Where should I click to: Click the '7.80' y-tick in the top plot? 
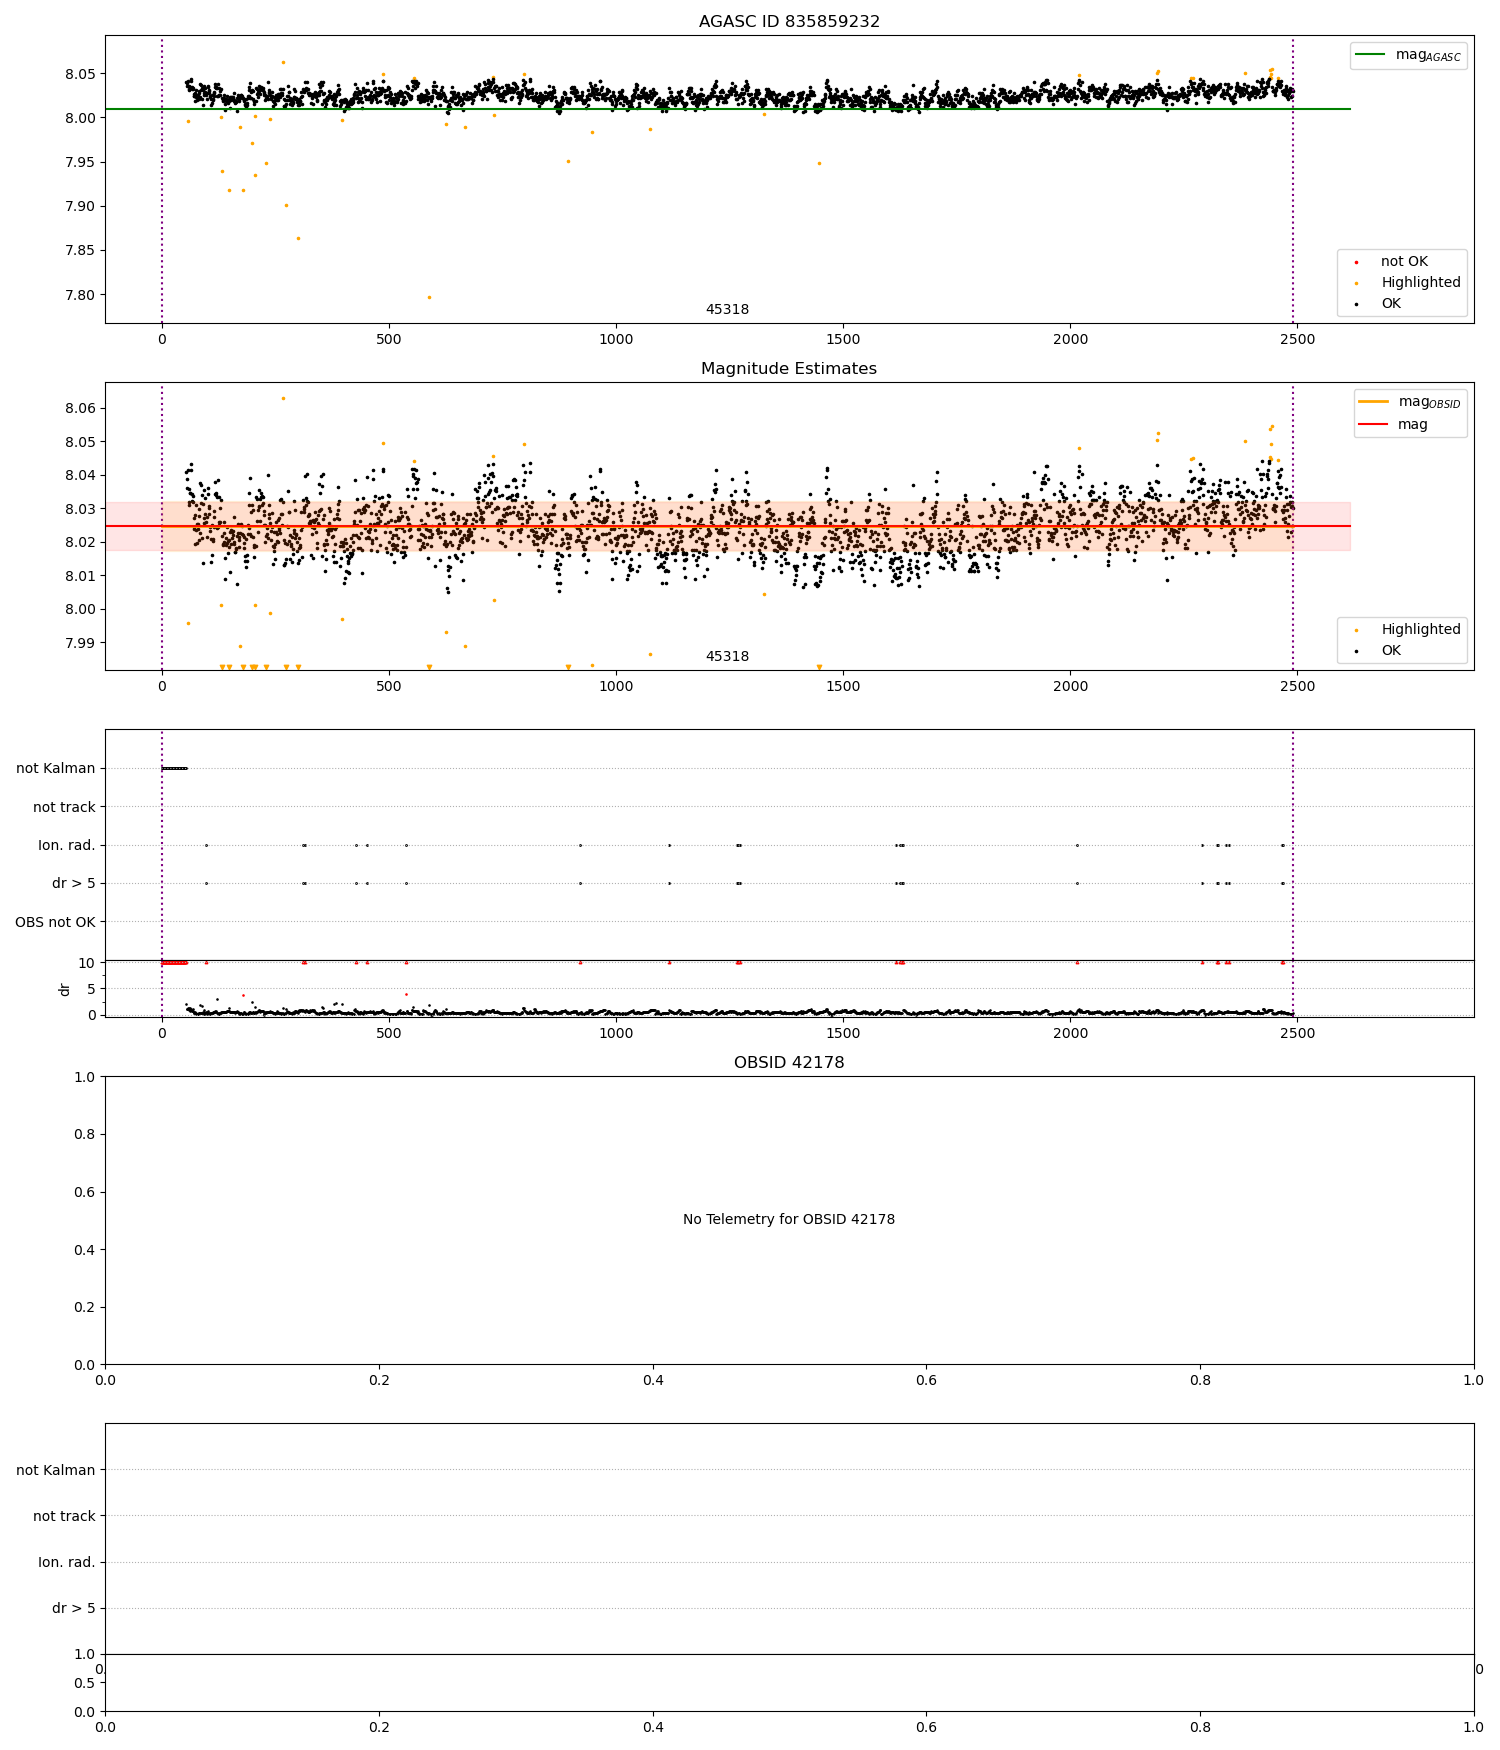pos(81,295)
